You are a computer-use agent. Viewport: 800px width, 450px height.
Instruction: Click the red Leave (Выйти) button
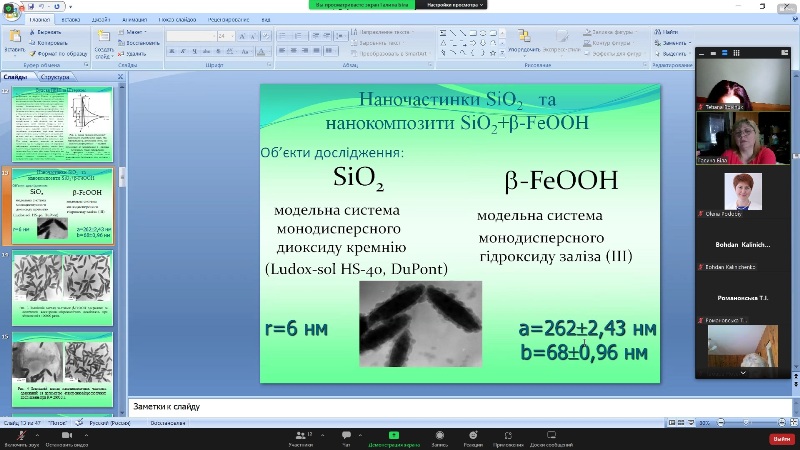click(780, 438)
